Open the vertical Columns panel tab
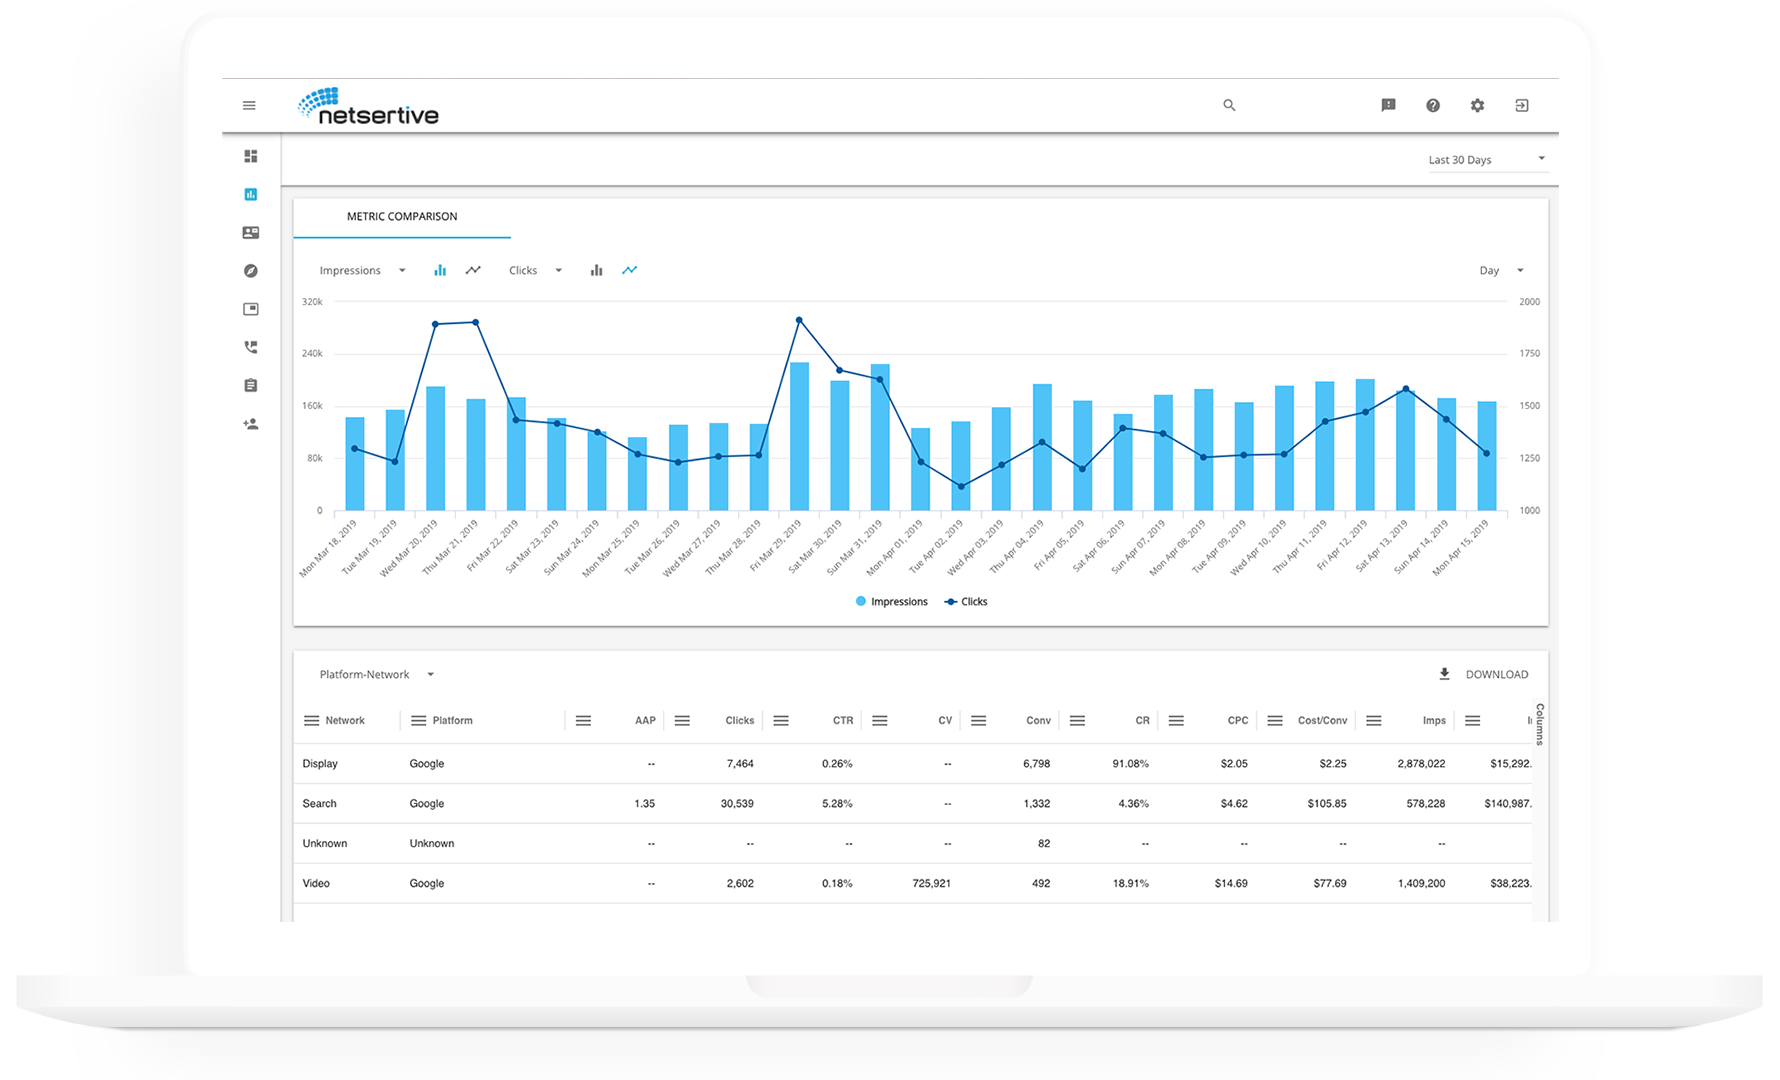 [1540, 724]
